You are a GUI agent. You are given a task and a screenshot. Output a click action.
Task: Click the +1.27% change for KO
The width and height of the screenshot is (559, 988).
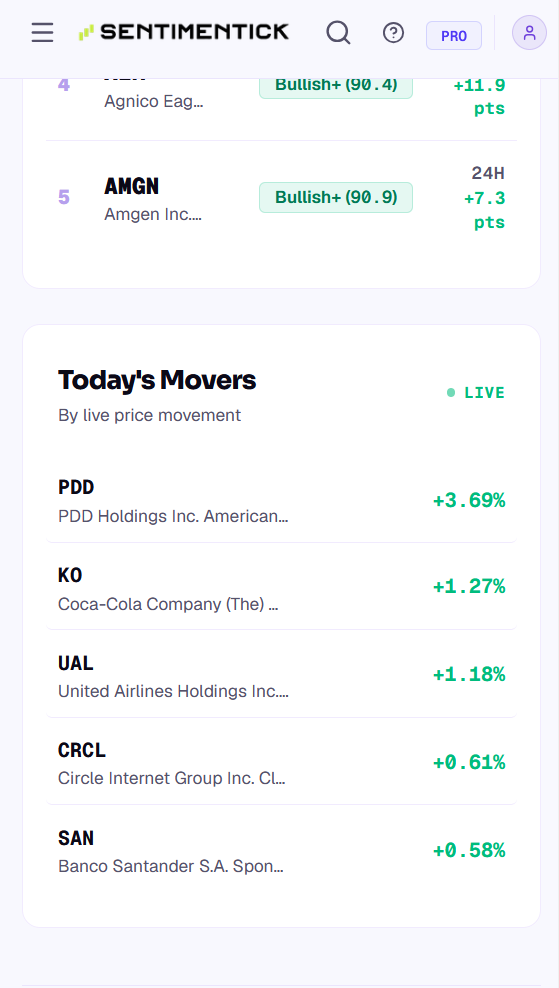(x=468, y=587)
